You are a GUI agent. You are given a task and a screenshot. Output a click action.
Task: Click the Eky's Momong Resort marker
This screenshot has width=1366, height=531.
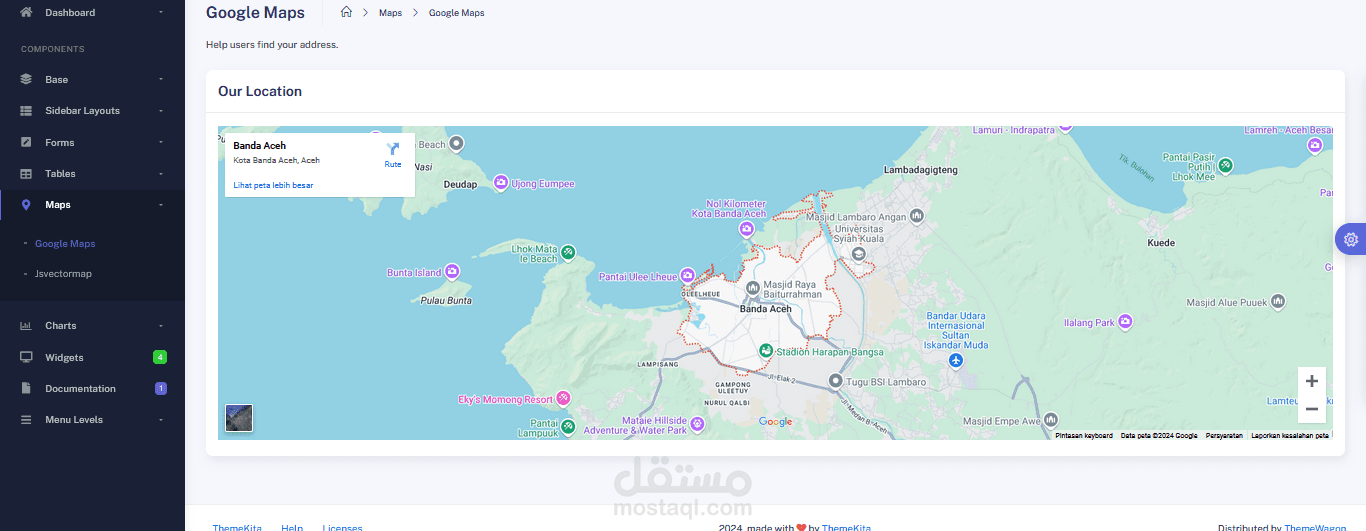[x=564, y=399]
